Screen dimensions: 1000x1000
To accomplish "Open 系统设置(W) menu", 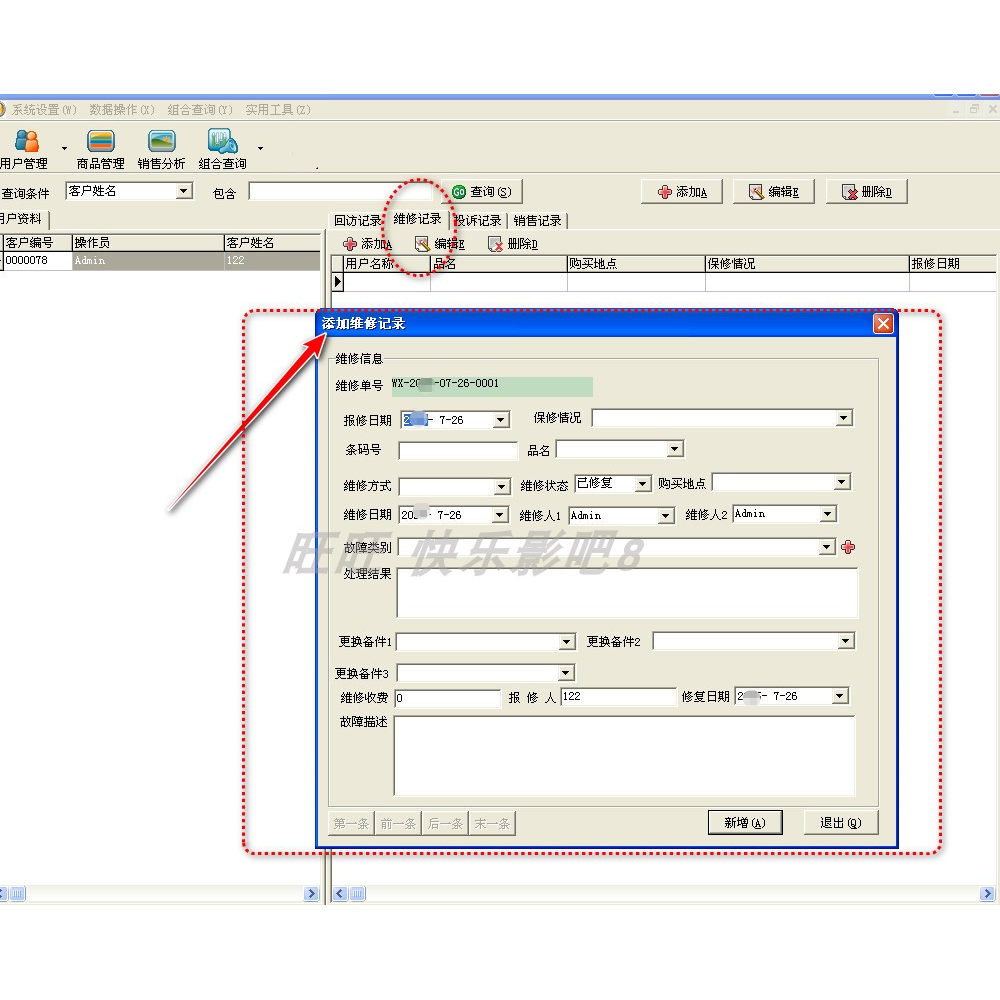I will point(44,110).
